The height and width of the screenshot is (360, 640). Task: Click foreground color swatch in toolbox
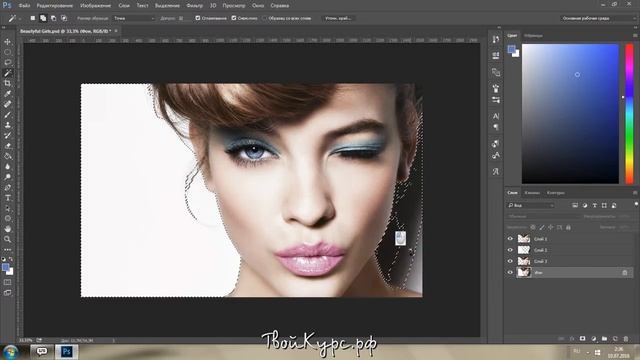point(5,268)
